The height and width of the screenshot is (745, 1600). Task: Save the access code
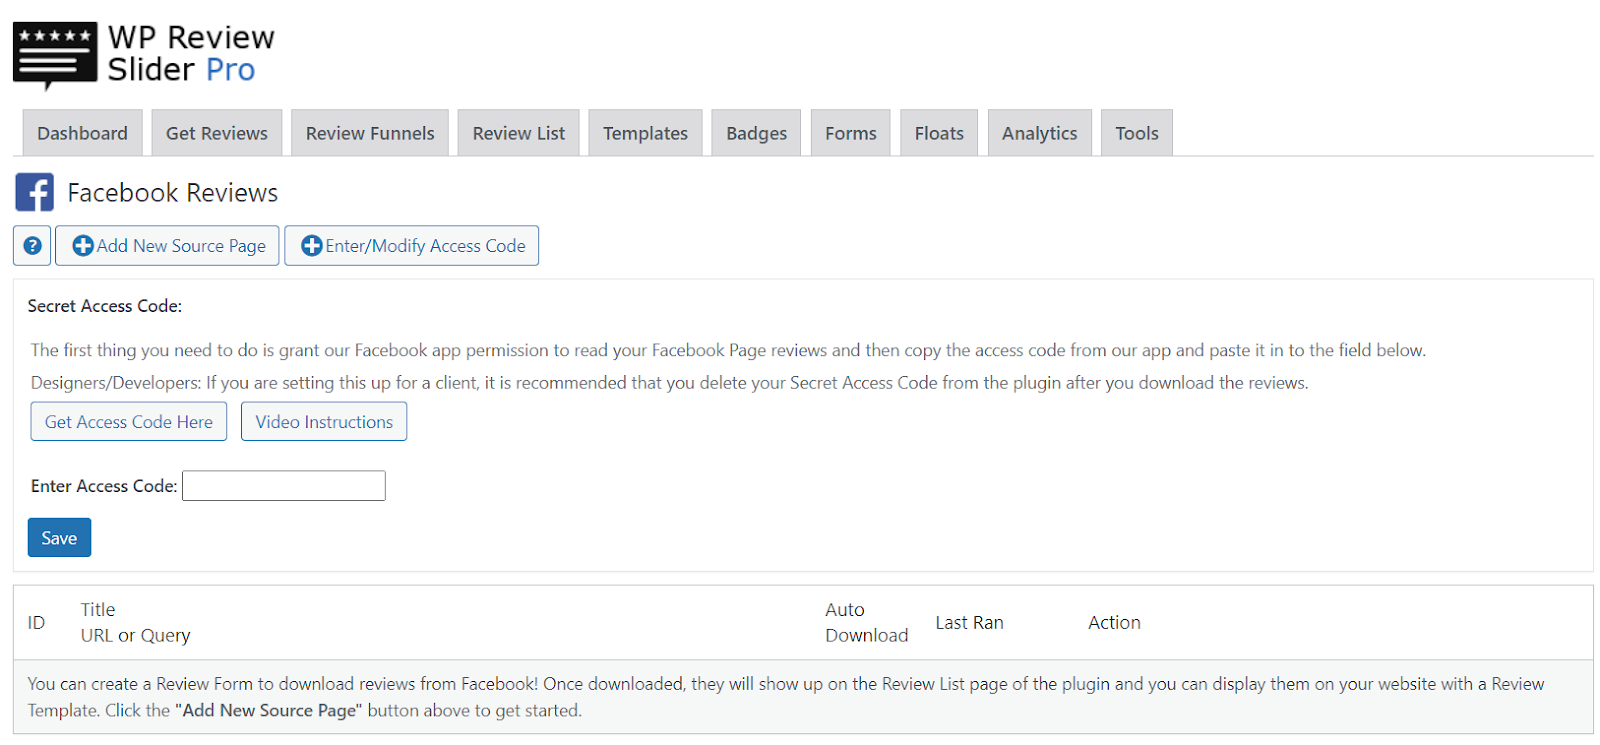pyautogui.click(x=59, y=538)
